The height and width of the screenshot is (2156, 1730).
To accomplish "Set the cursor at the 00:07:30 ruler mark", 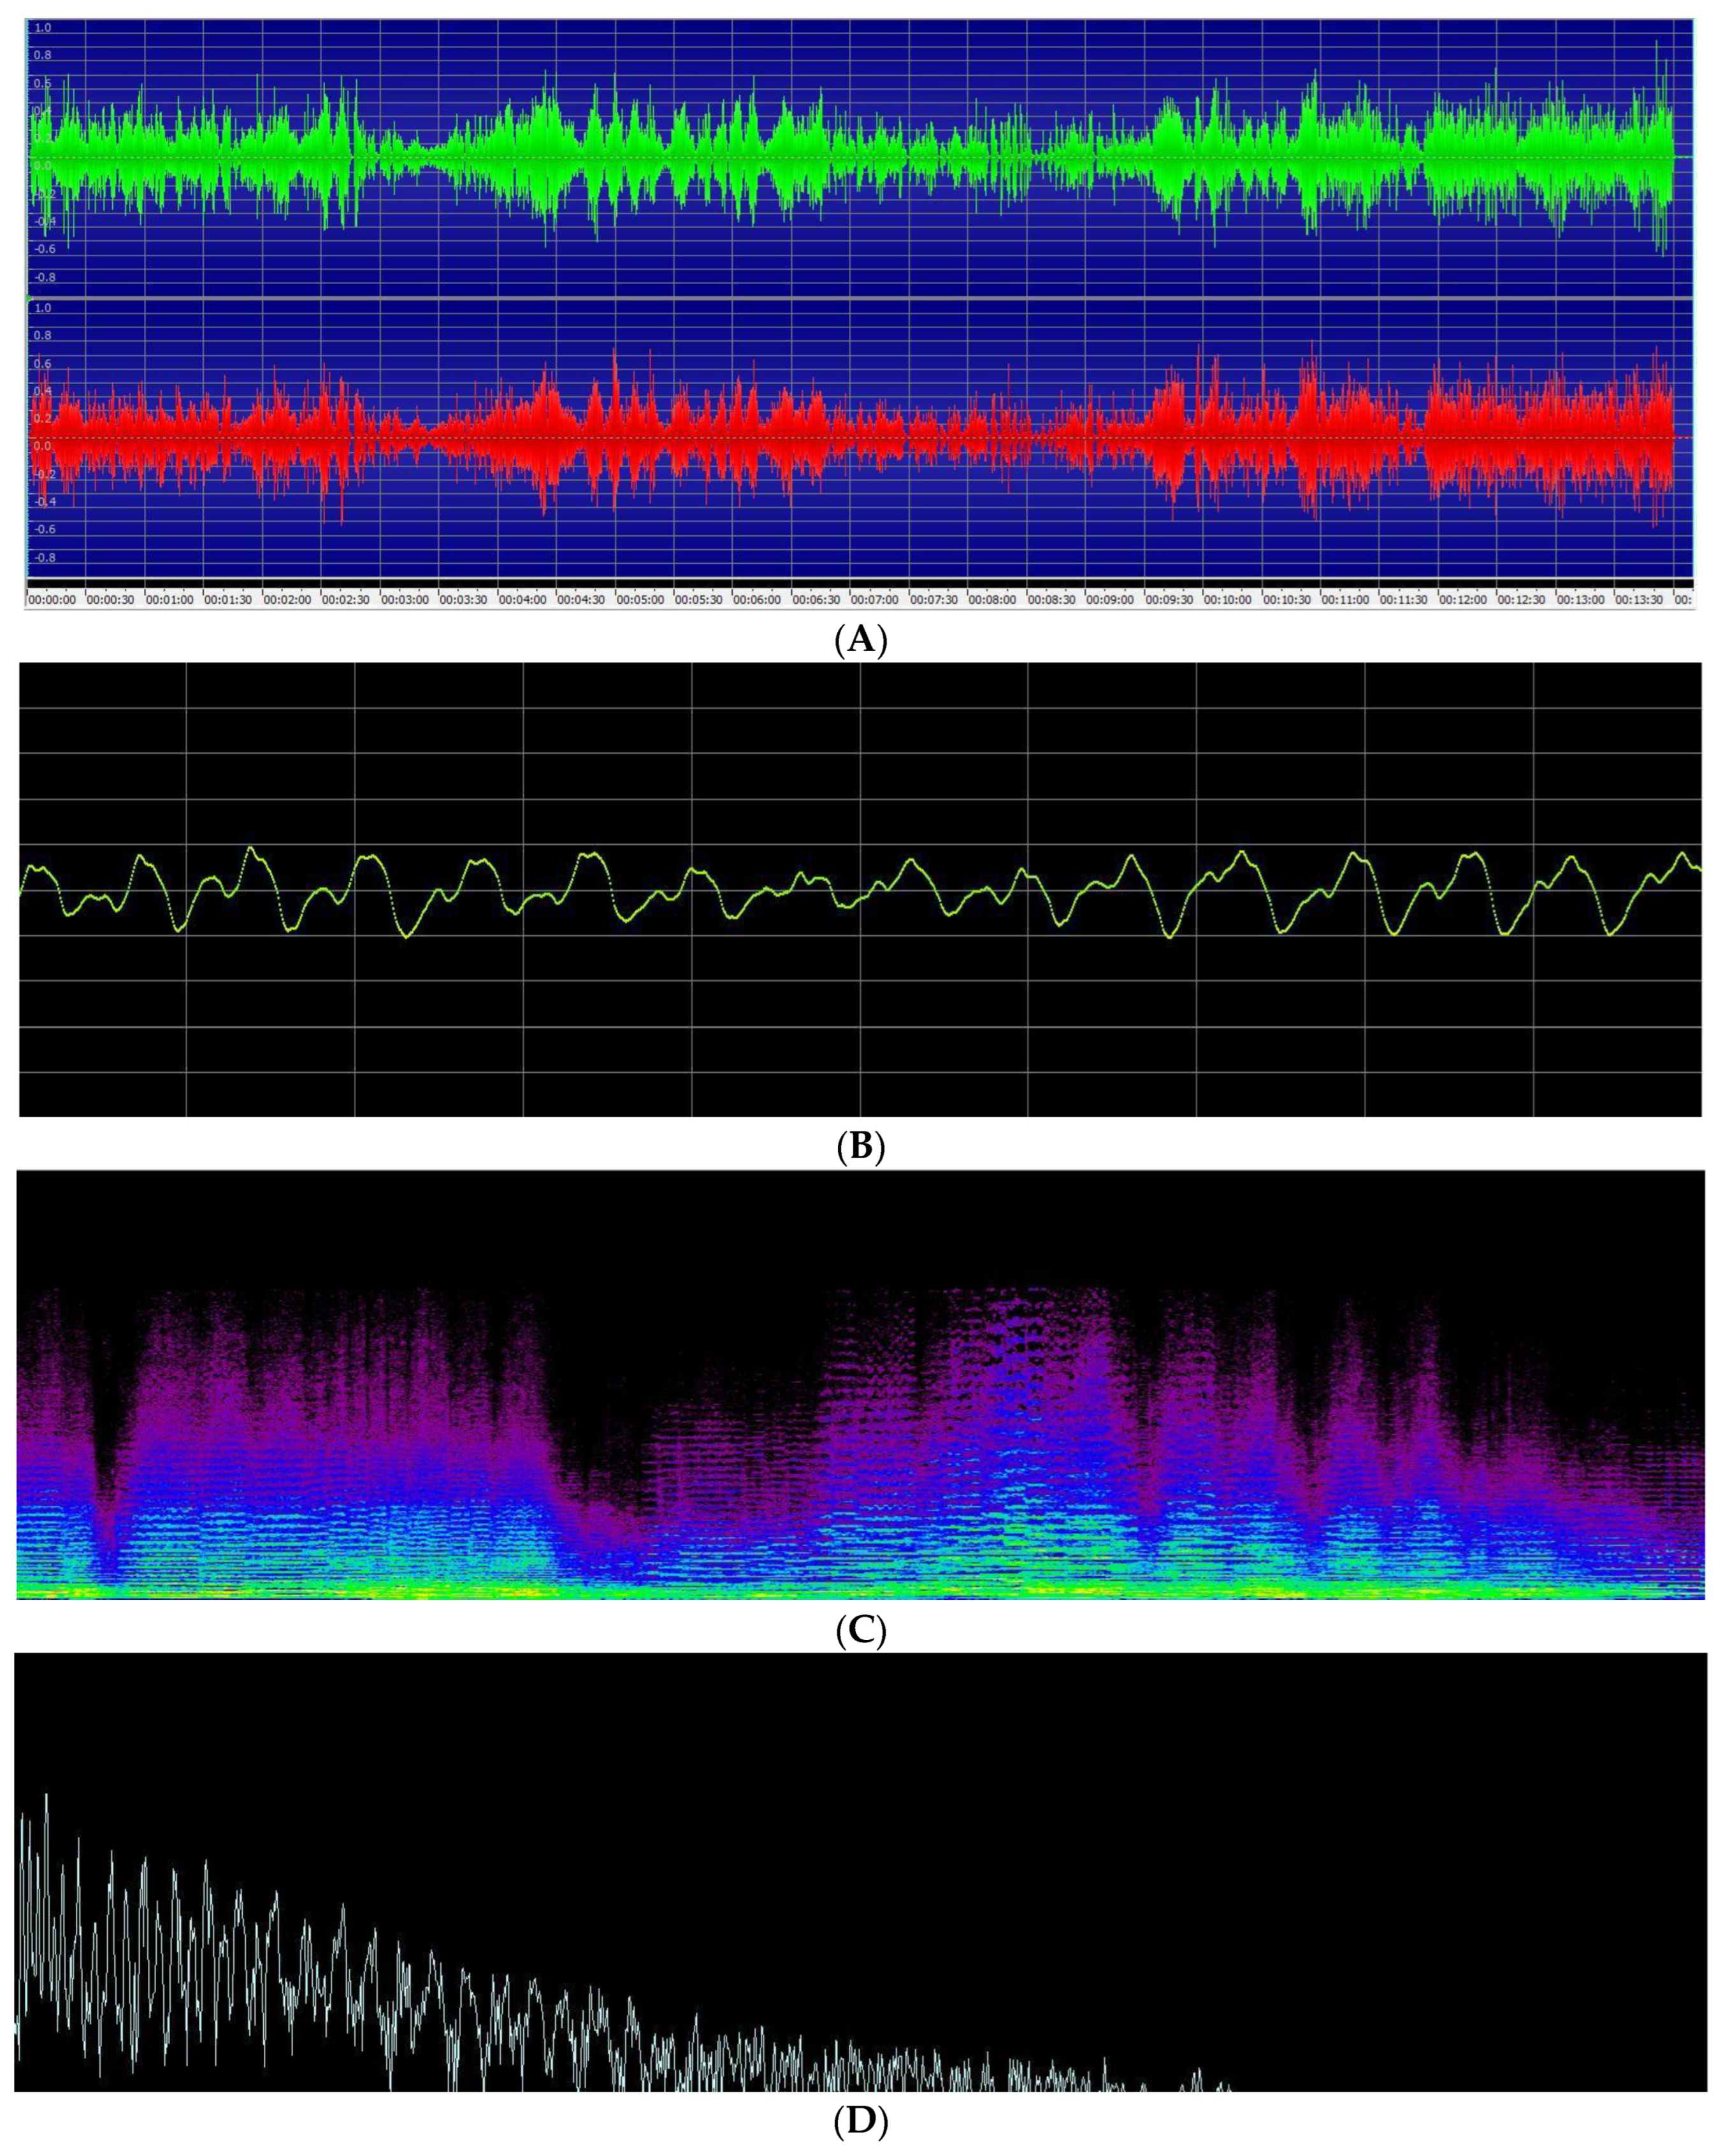I will 935,601.
